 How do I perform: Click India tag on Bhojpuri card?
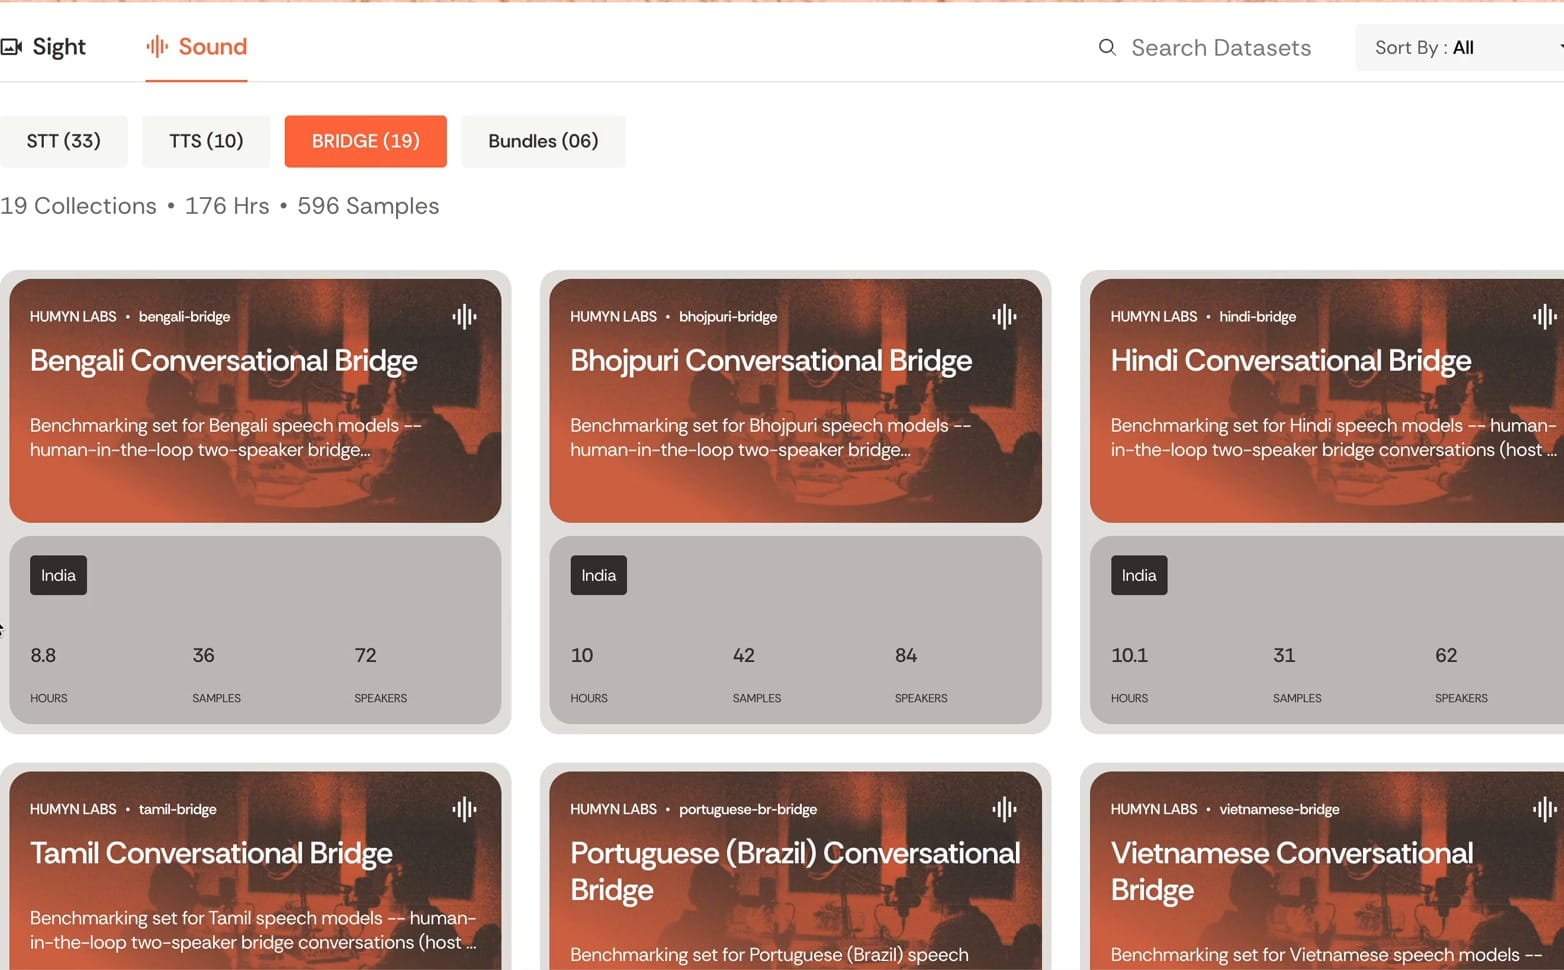(599, 575)
